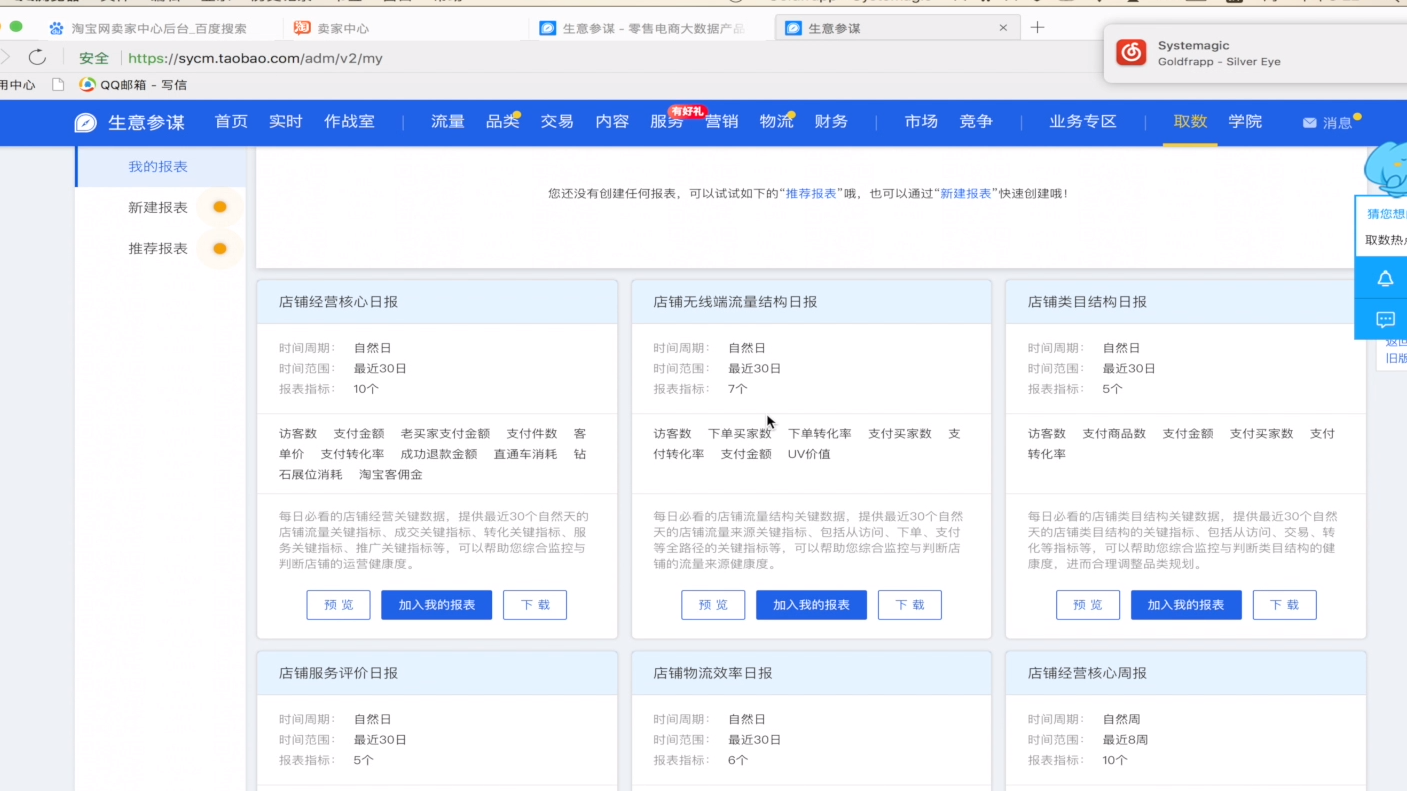The image size is (1407, 791).
Task: Click the browser reload icon
Action: click(x=37, y=57)
